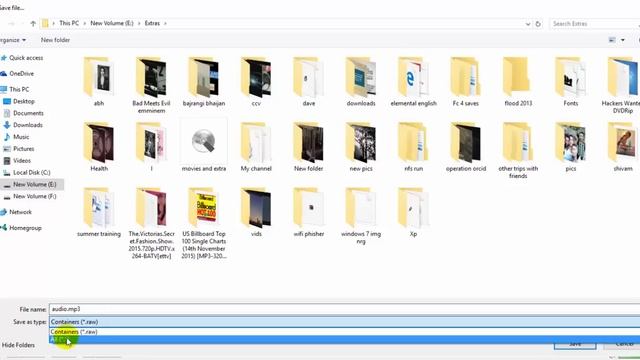Click New Volume (E:) in breadcrumb
Viewport: 640px width, 360px height.
tap(112, 23)
